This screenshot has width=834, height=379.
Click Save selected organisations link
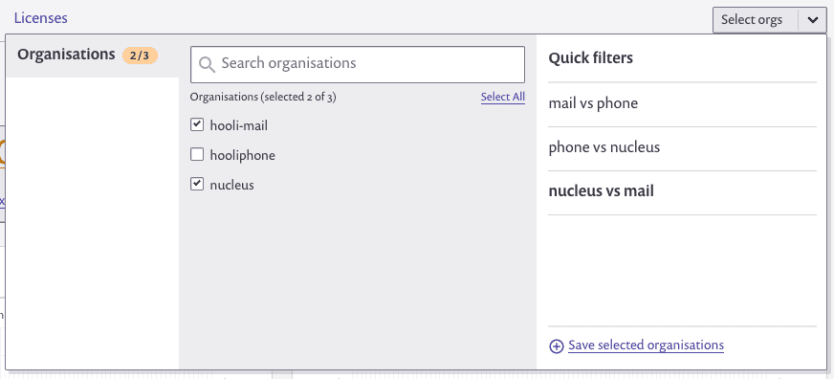point(646,346)
